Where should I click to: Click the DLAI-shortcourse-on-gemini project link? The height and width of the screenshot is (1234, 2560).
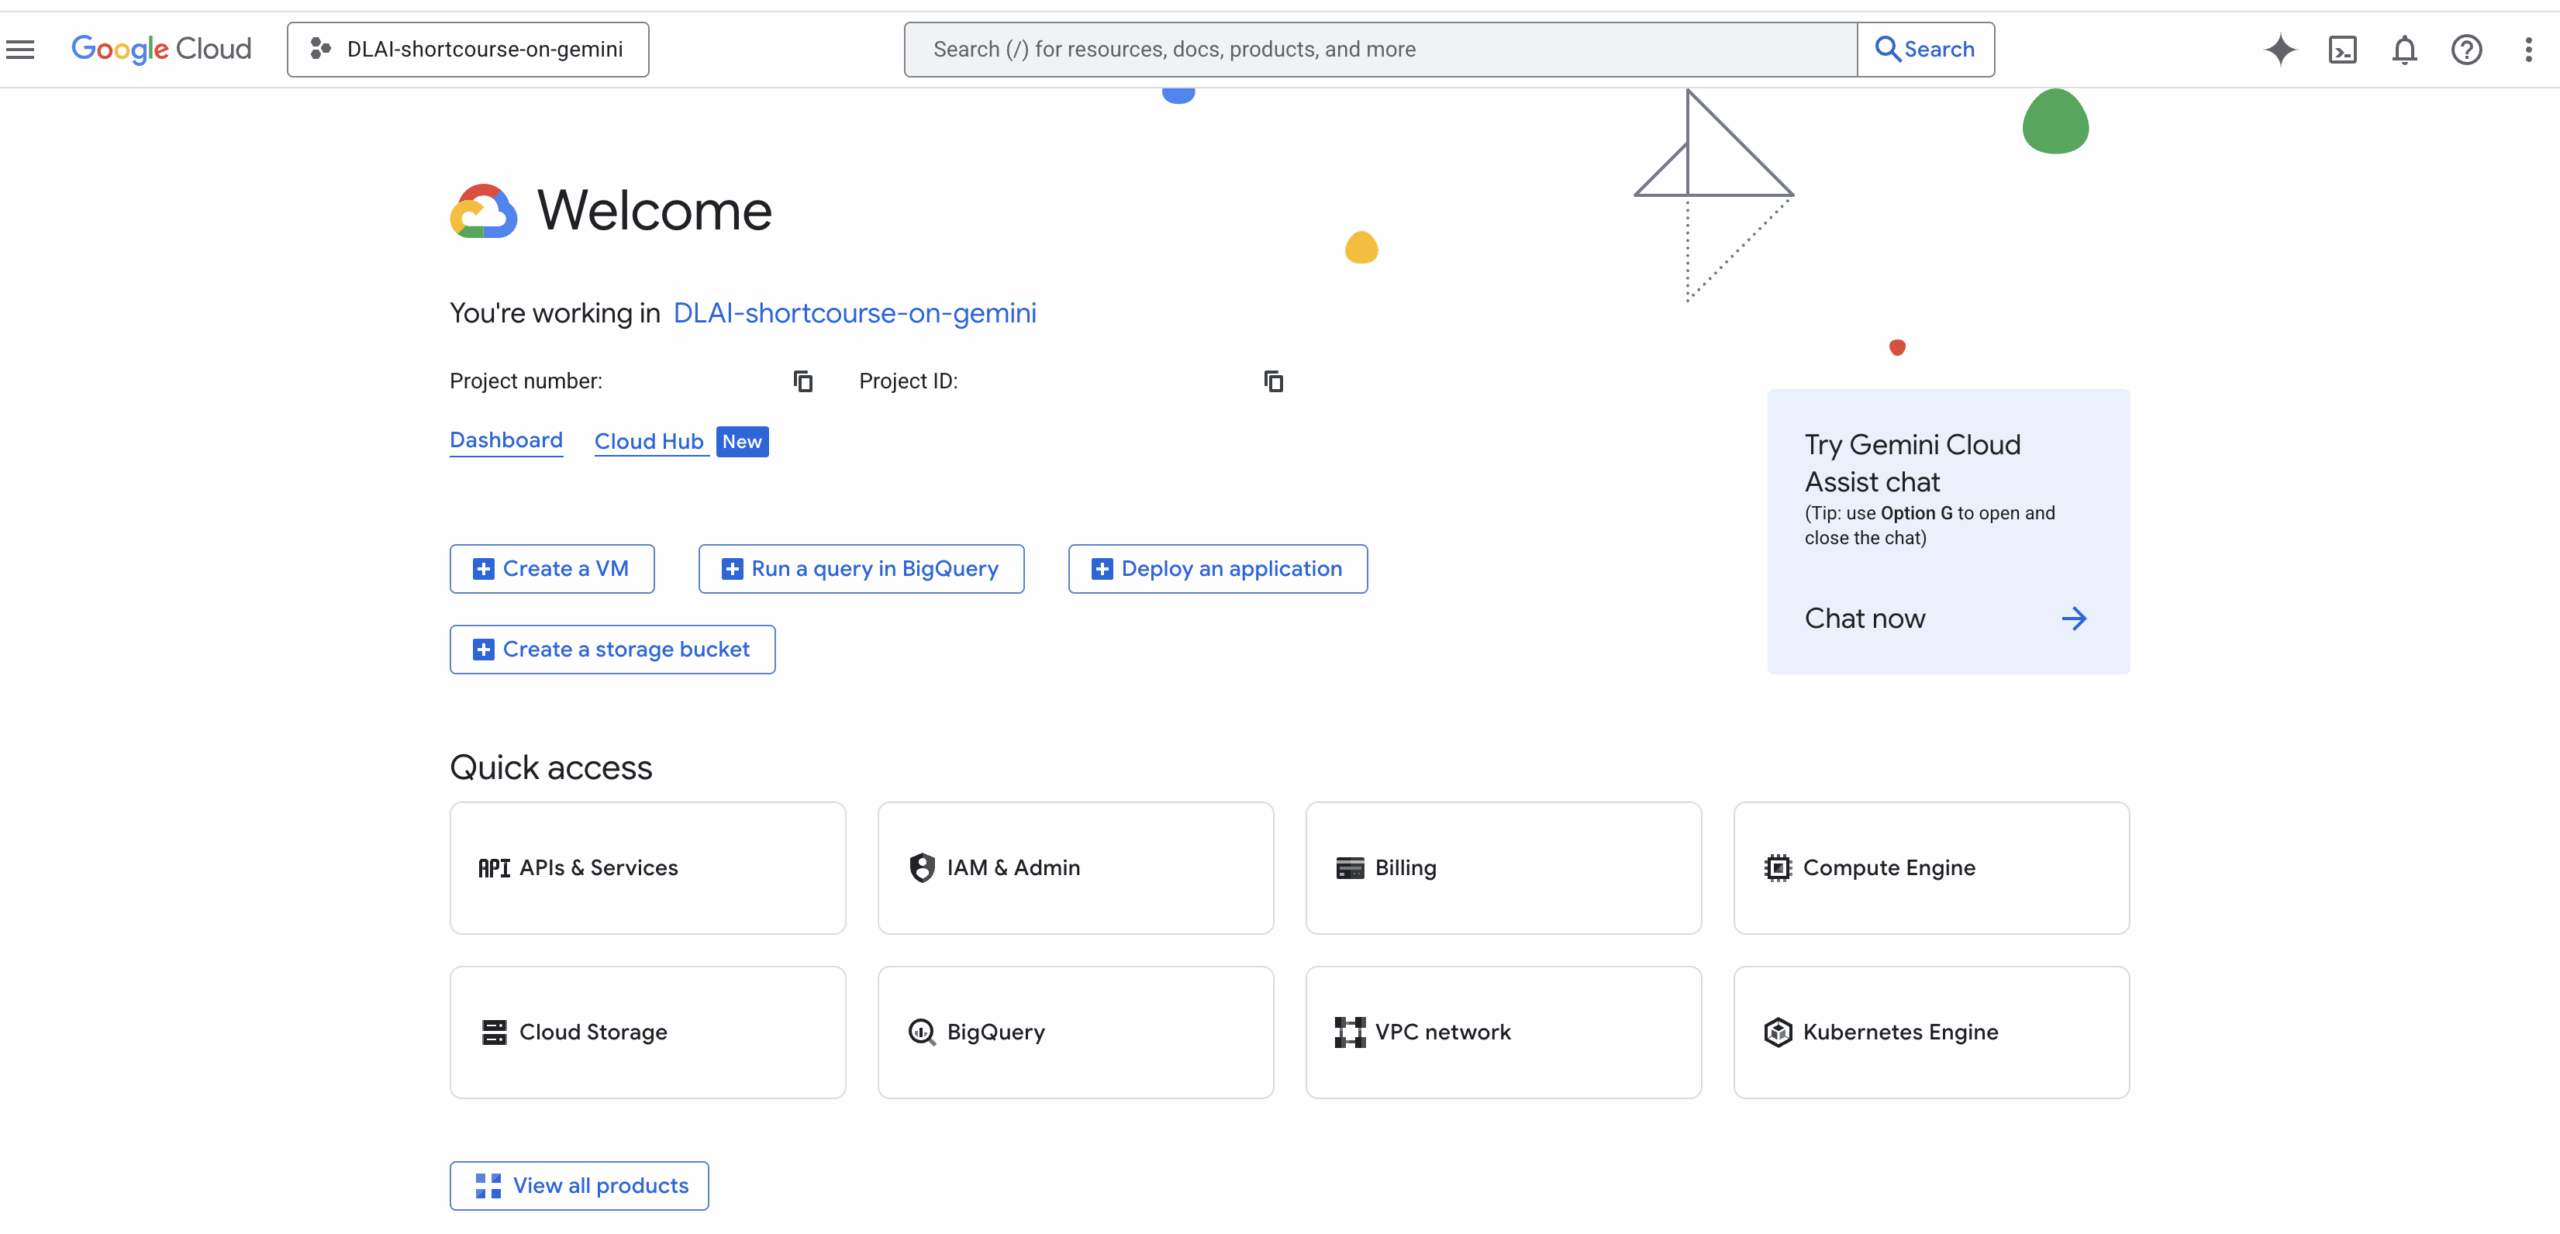point(854,313)
